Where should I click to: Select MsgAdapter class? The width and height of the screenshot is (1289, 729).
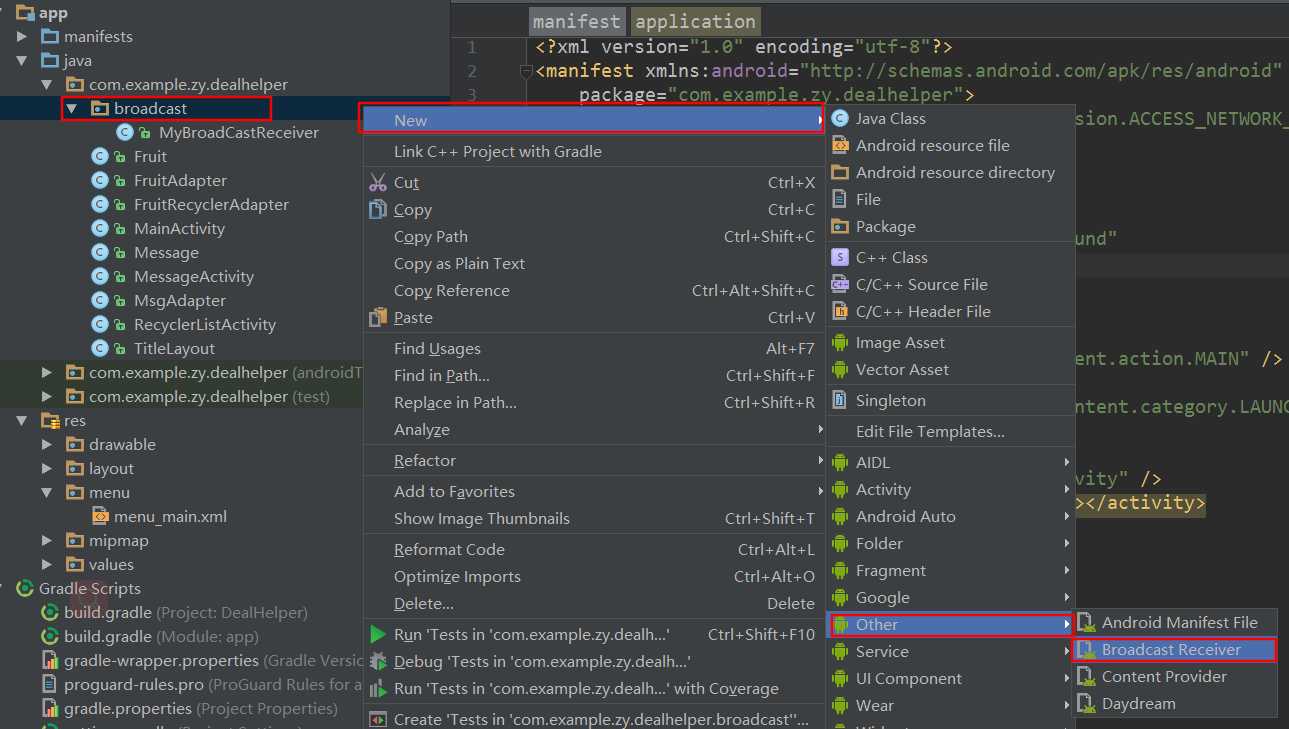tap(180, 300)
